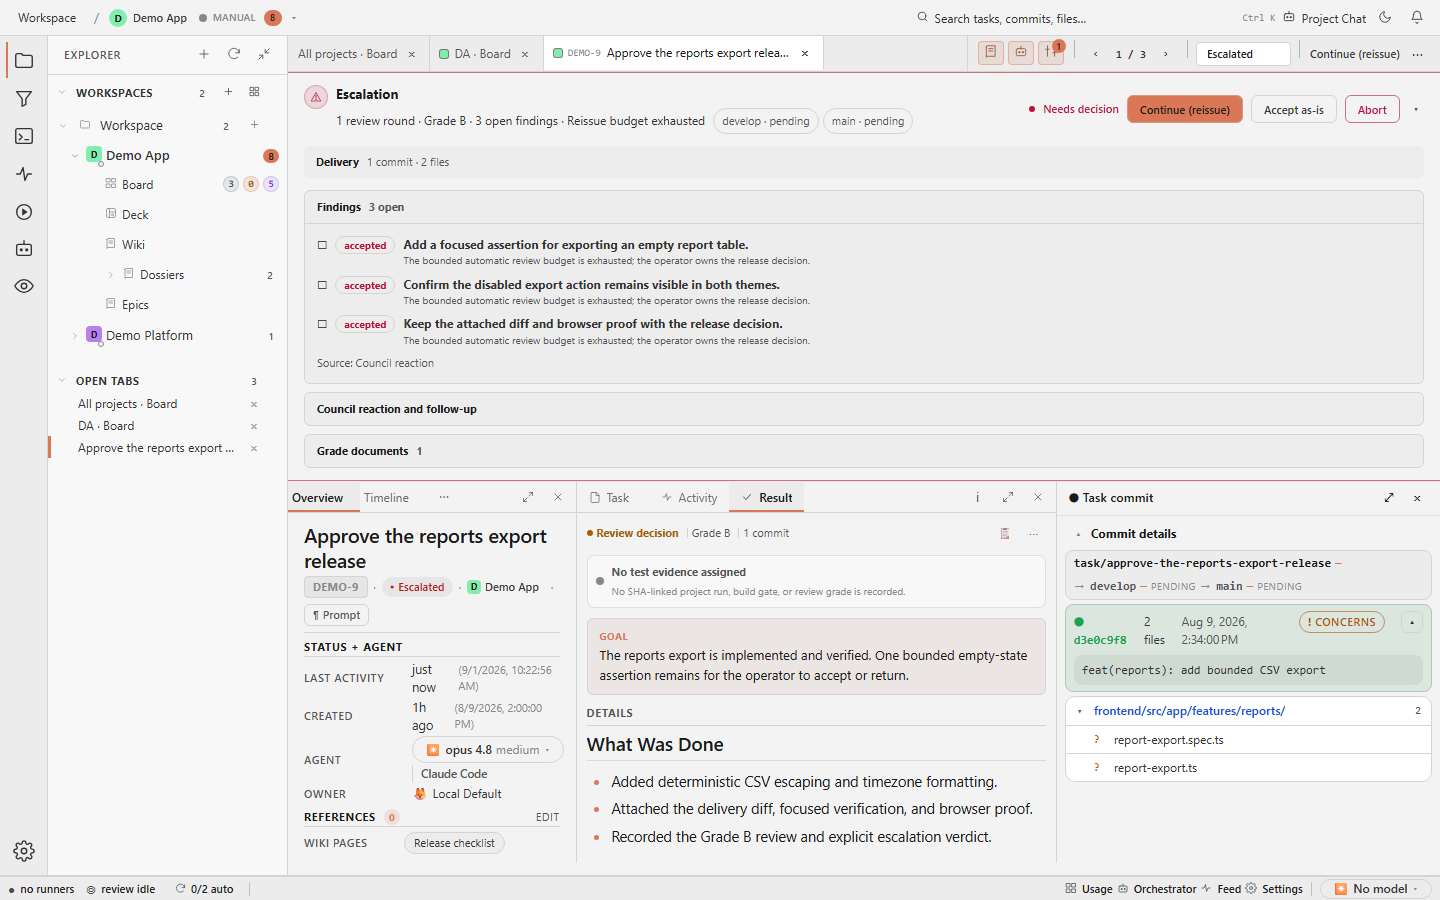Open the opus 4.8 medium agent dropdown
The width and height of the screenshot is (1440, 900).
click(x=488, y=750)
